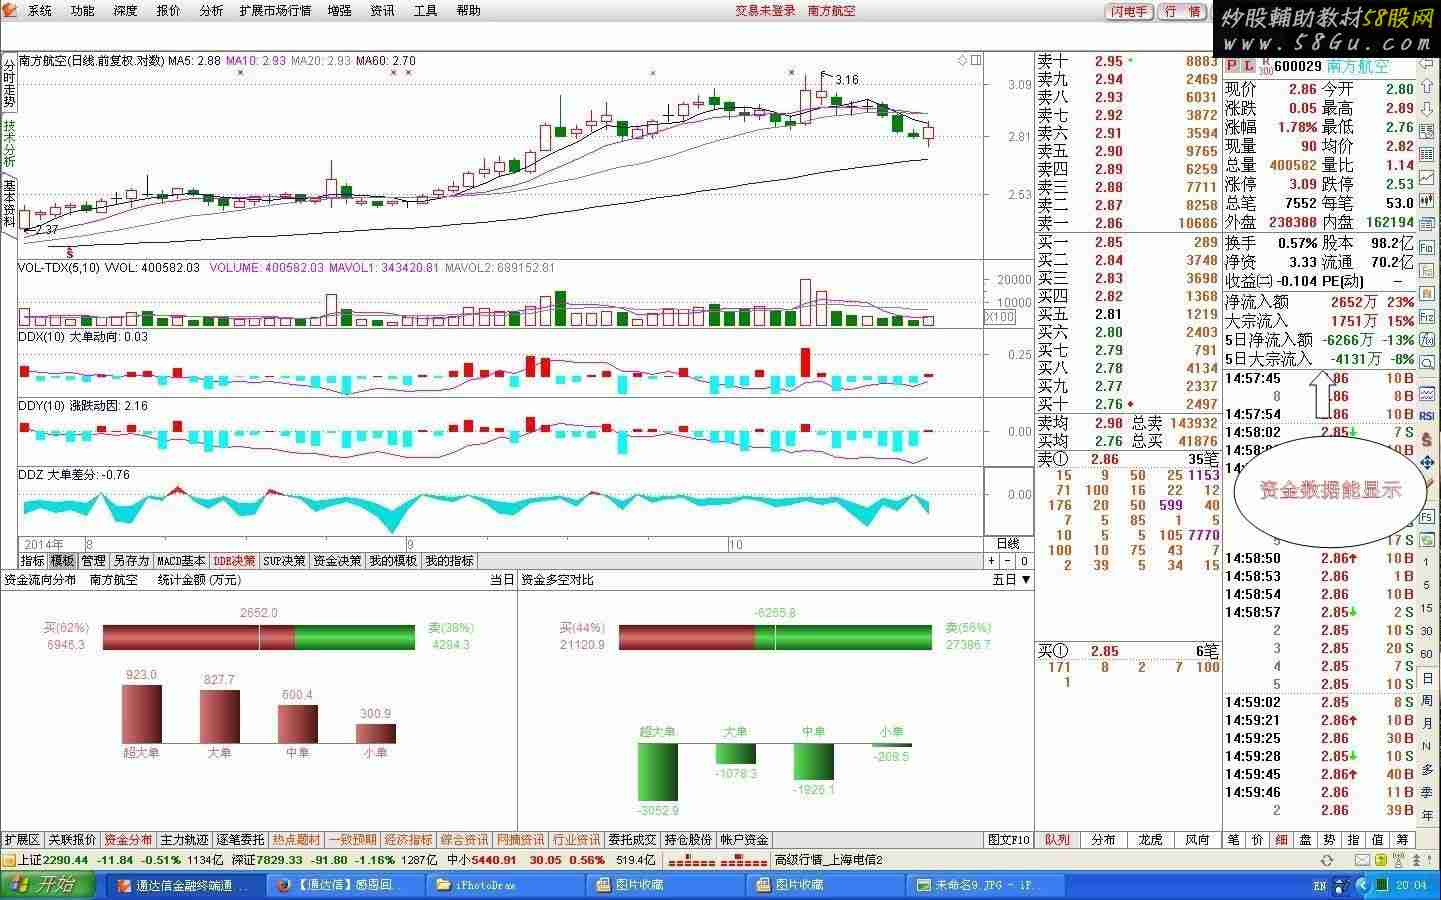Select the 60-minute period button
This screenshot has height=900, width=1441.
click(x=1428, y=654)
